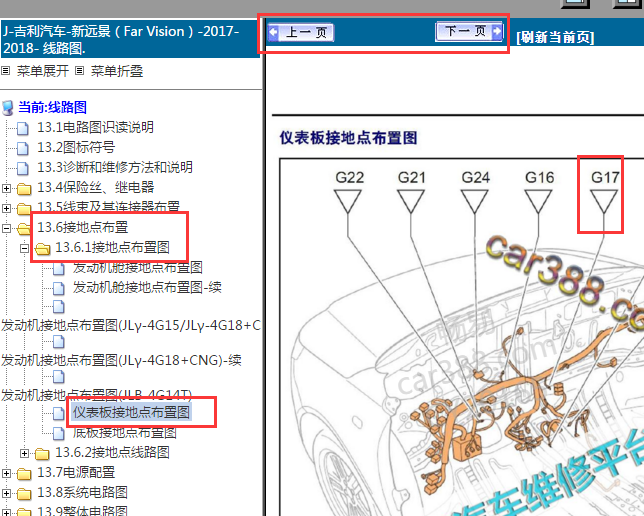
Task: Go to next page with 下一页 button
Action: click(469, 31)
